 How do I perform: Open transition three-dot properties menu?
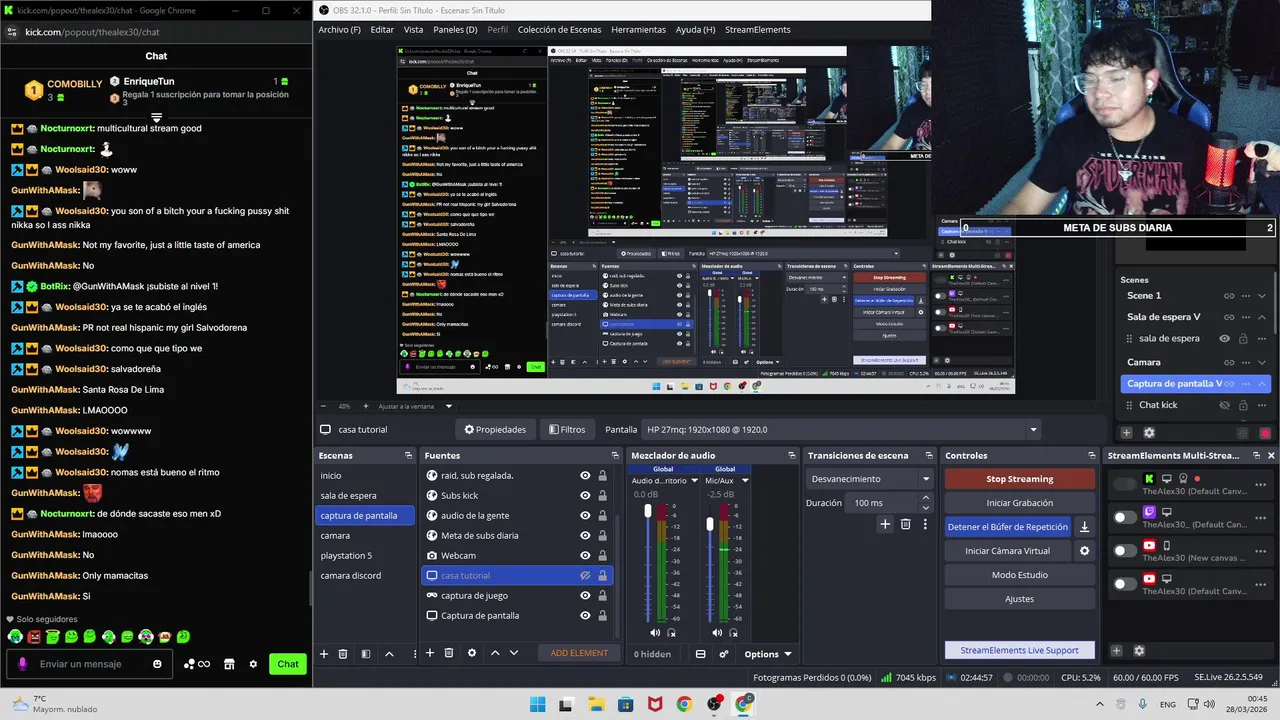(x=925, y=524)
